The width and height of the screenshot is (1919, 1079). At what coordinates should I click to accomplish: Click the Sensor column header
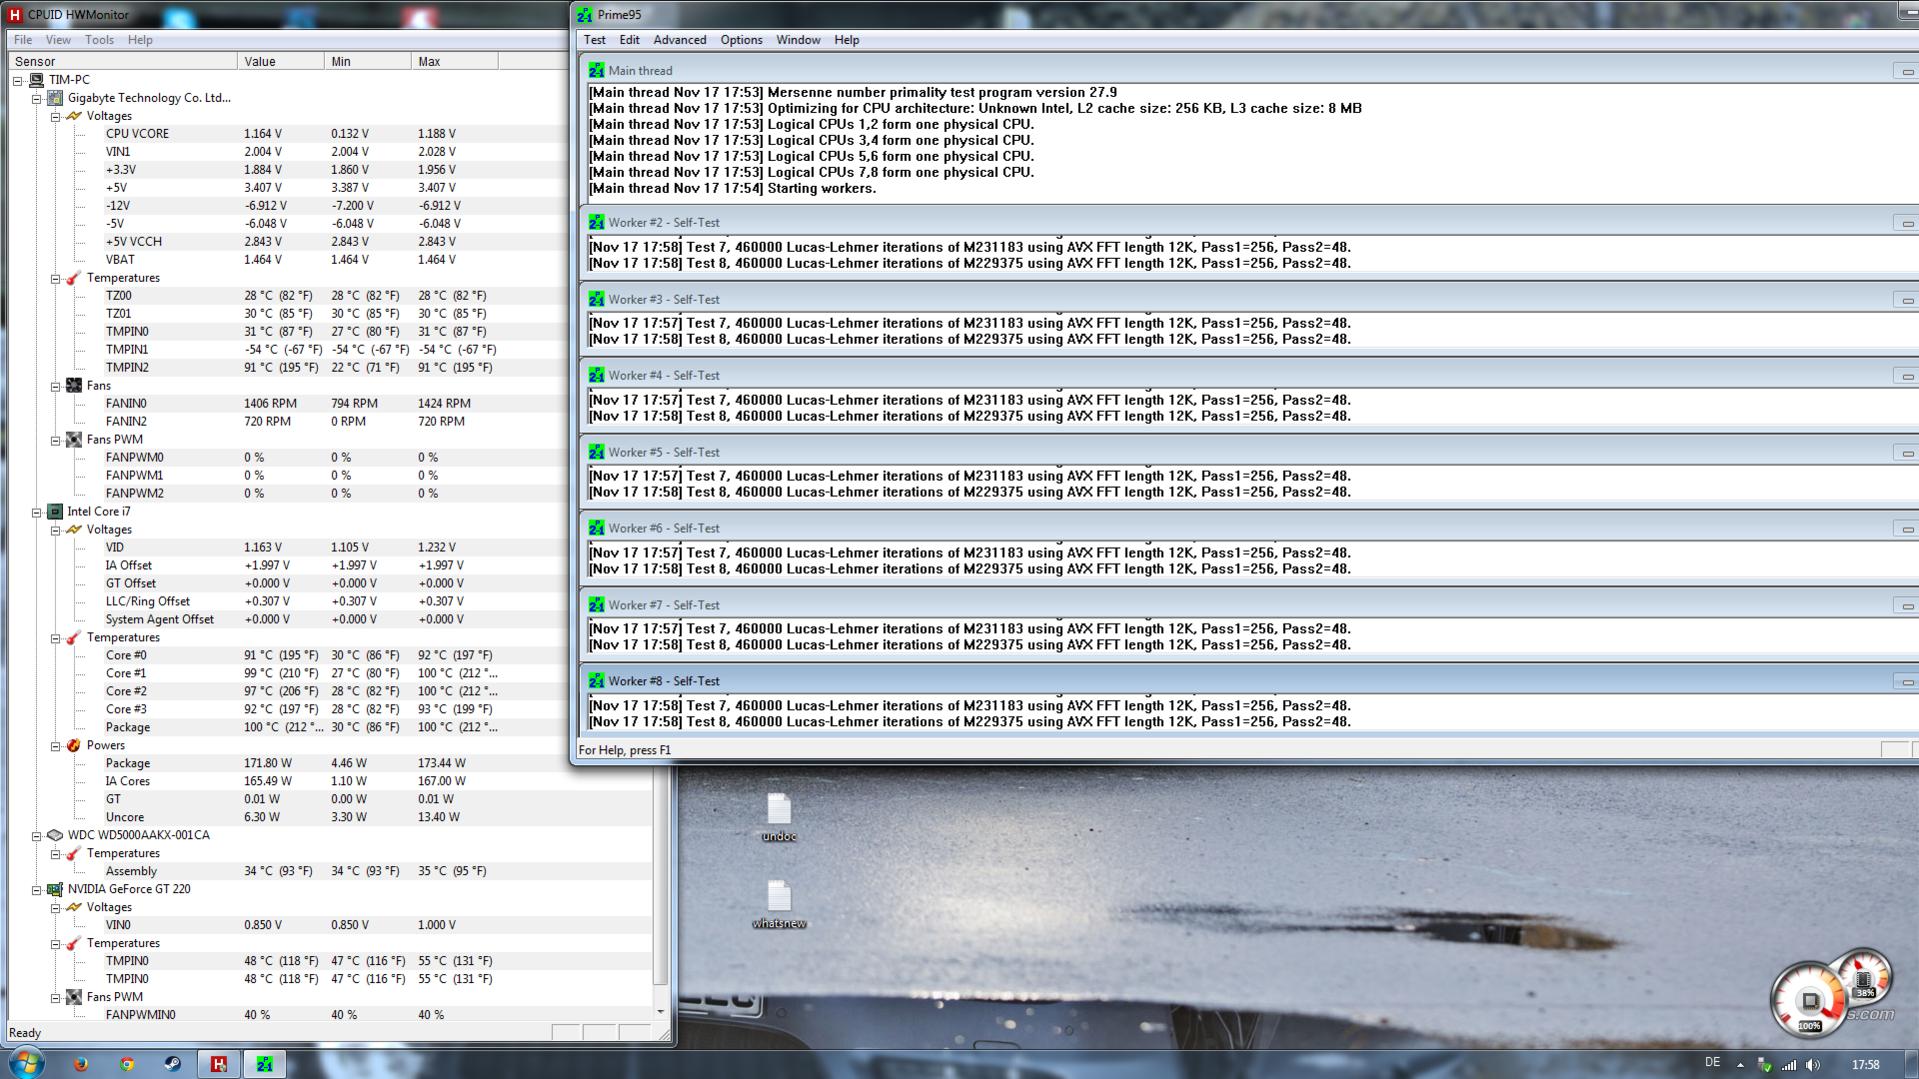pos(122,61)
